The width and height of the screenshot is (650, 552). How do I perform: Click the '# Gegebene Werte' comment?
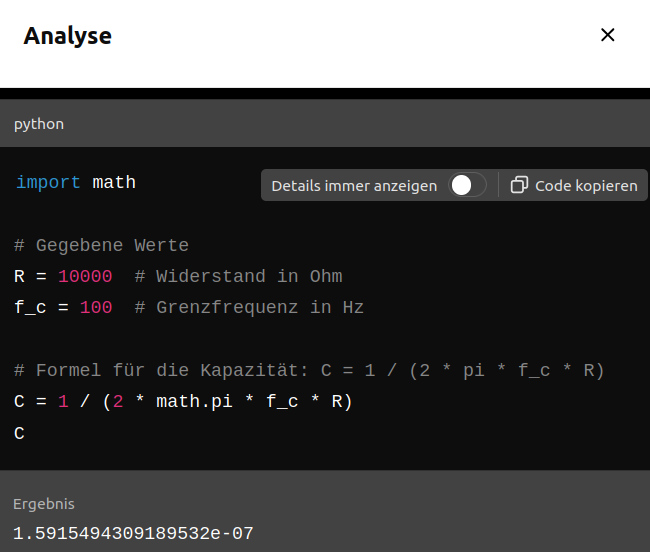click(102, 245)
